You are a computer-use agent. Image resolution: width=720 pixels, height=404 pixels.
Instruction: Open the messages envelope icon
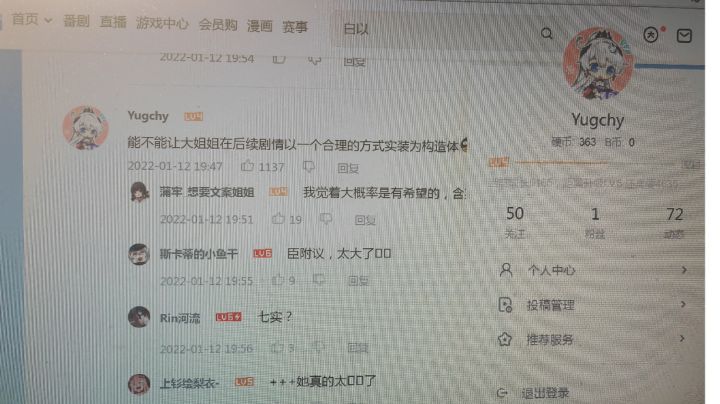click(684, 36)
